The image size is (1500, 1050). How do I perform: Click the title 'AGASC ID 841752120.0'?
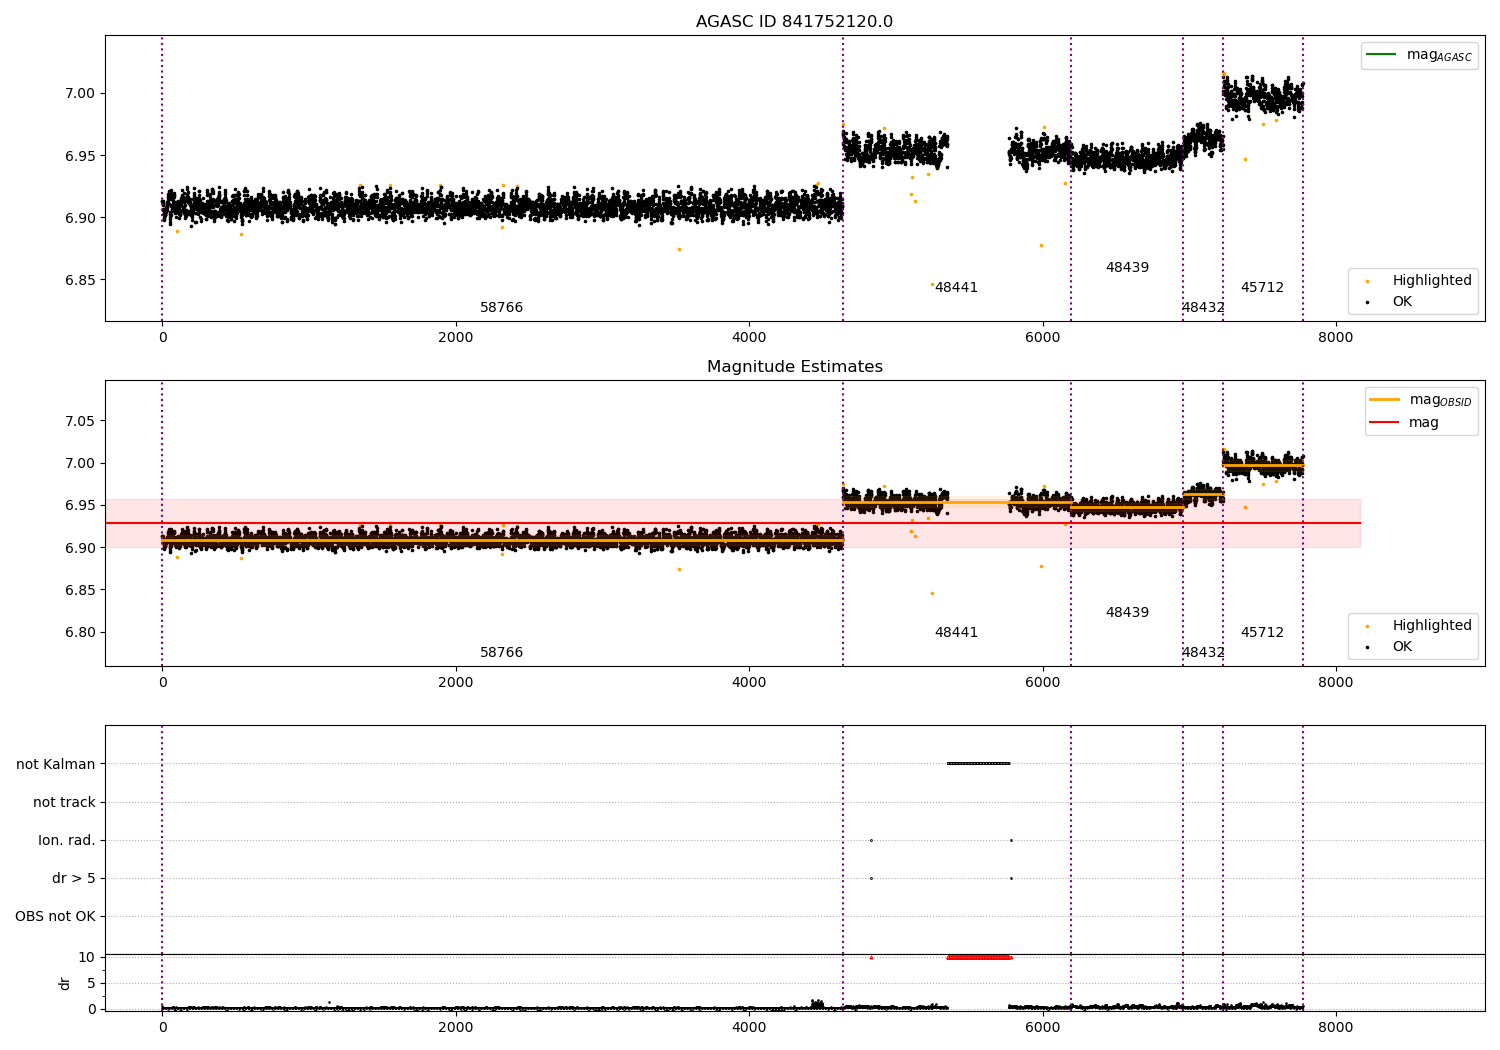[x=794, y=22]
